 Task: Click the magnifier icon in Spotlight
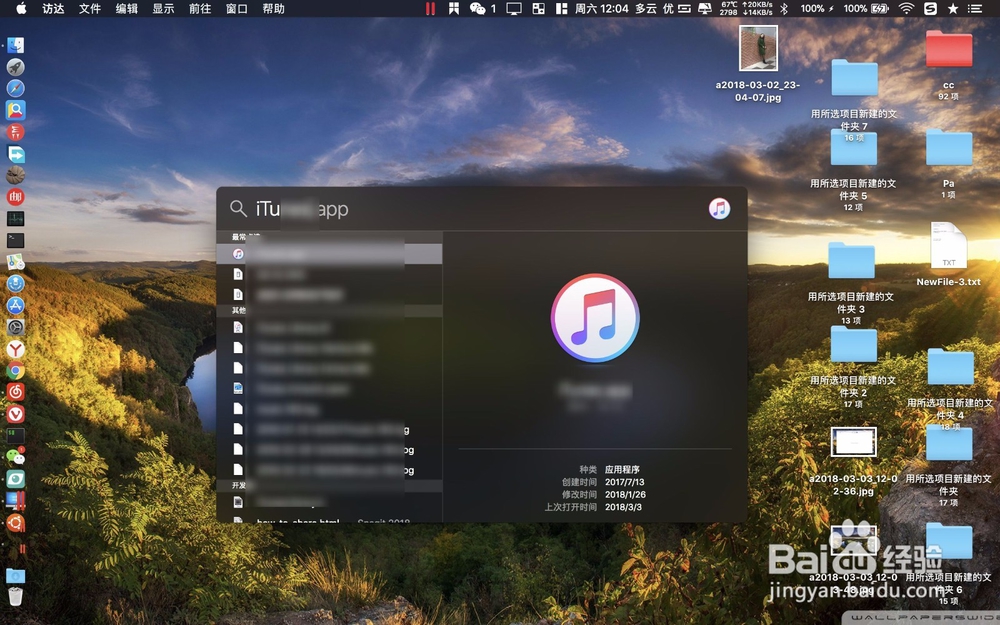point(238,209)
